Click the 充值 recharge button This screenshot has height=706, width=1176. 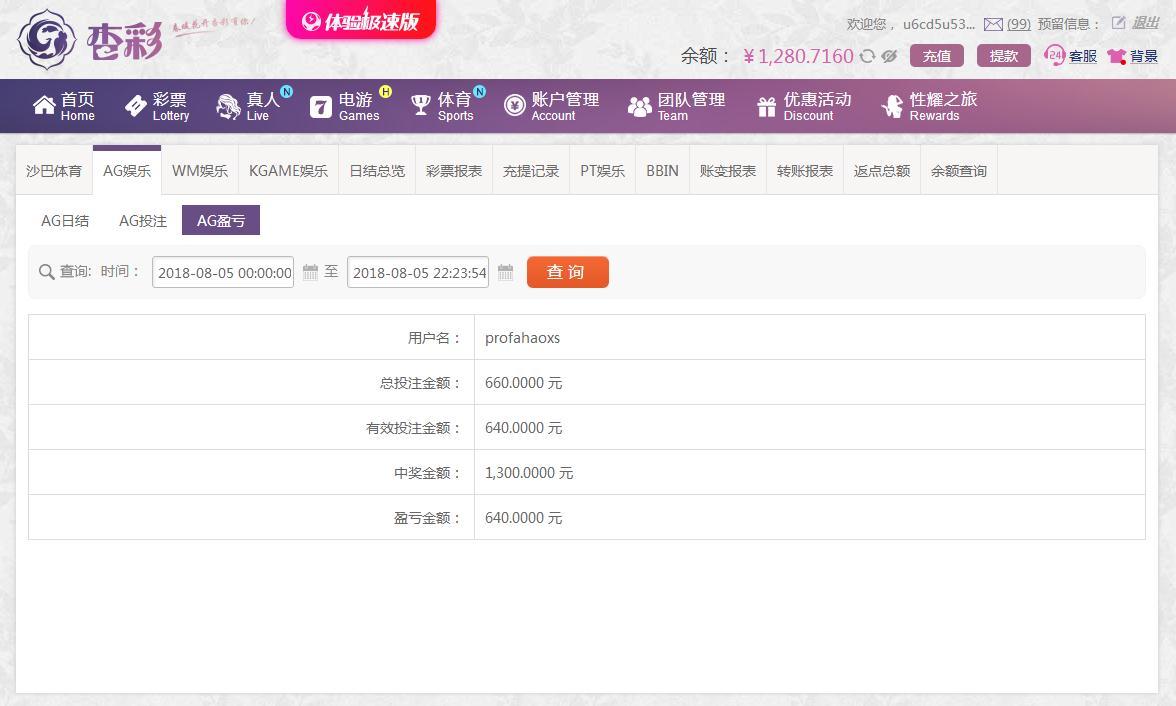[937, 56]
